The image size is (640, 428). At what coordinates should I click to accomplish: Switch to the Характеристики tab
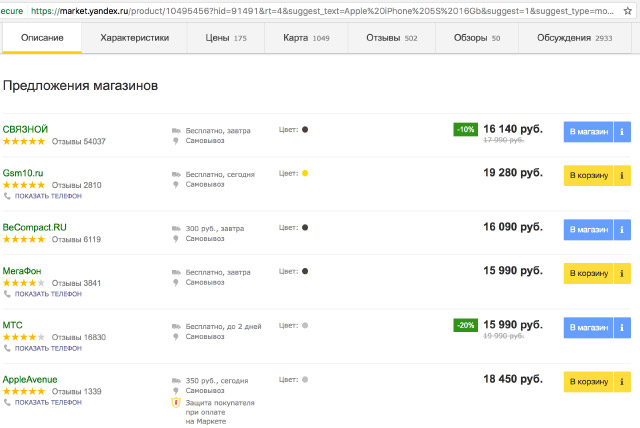pyautogui.click(x=134, y=38)
